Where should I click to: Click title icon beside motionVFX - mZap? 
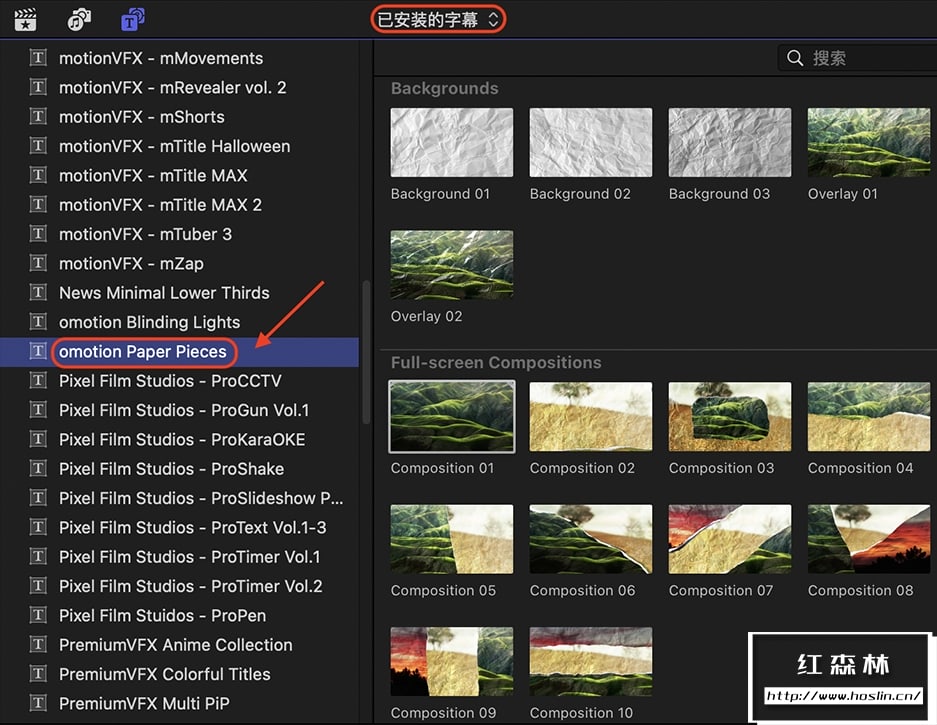[x=38, y=263]
